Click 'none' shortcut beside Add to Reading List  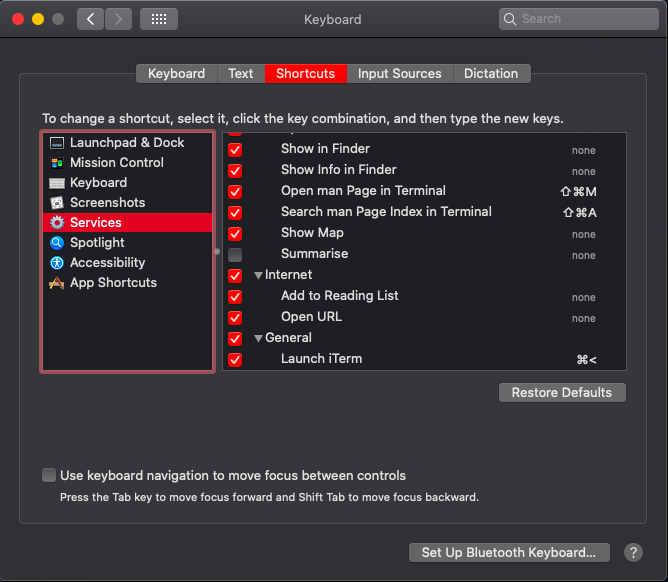[x=584, y=297]
